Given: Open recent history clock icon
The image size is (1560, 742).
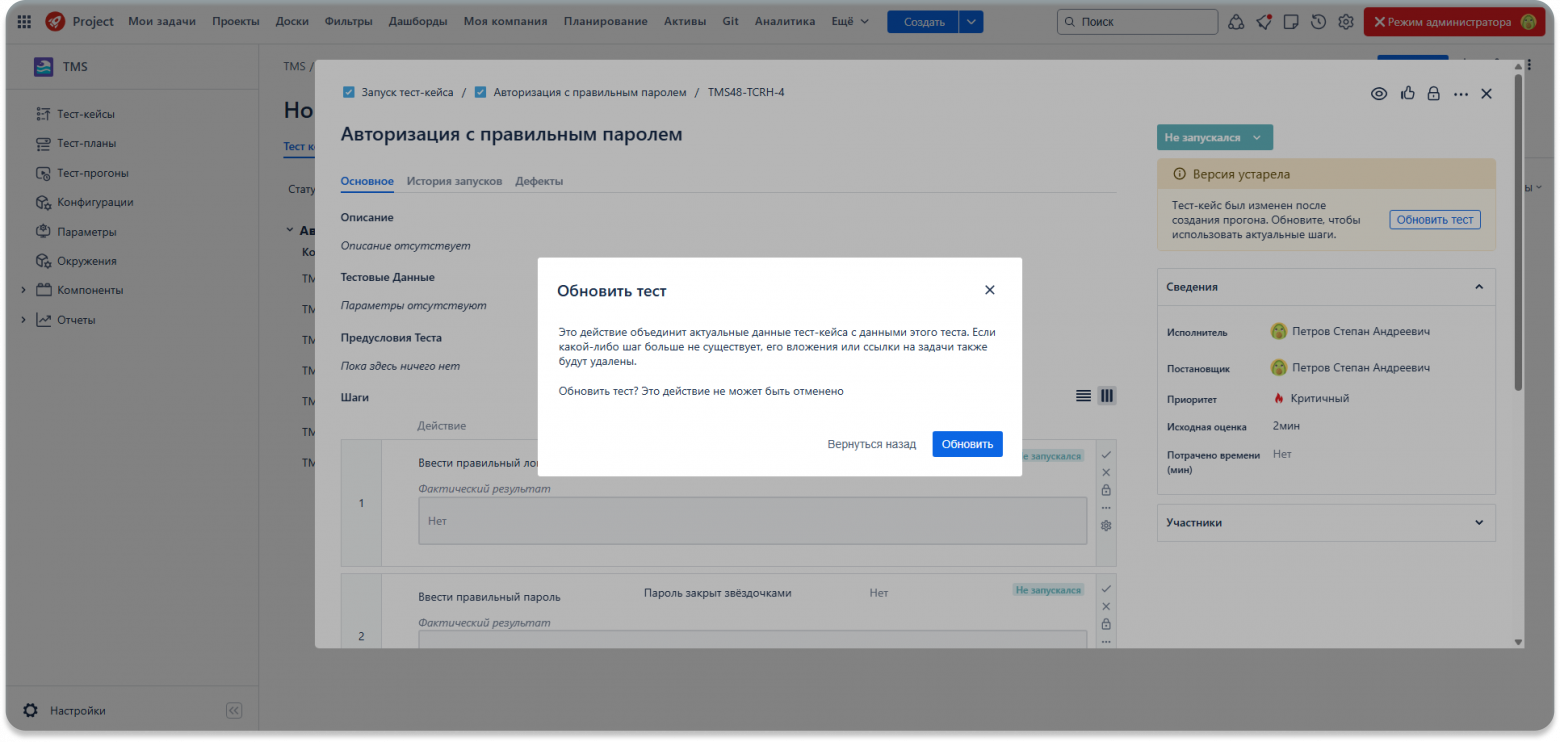Looking at the screenshot, I should coord(1319,21).
